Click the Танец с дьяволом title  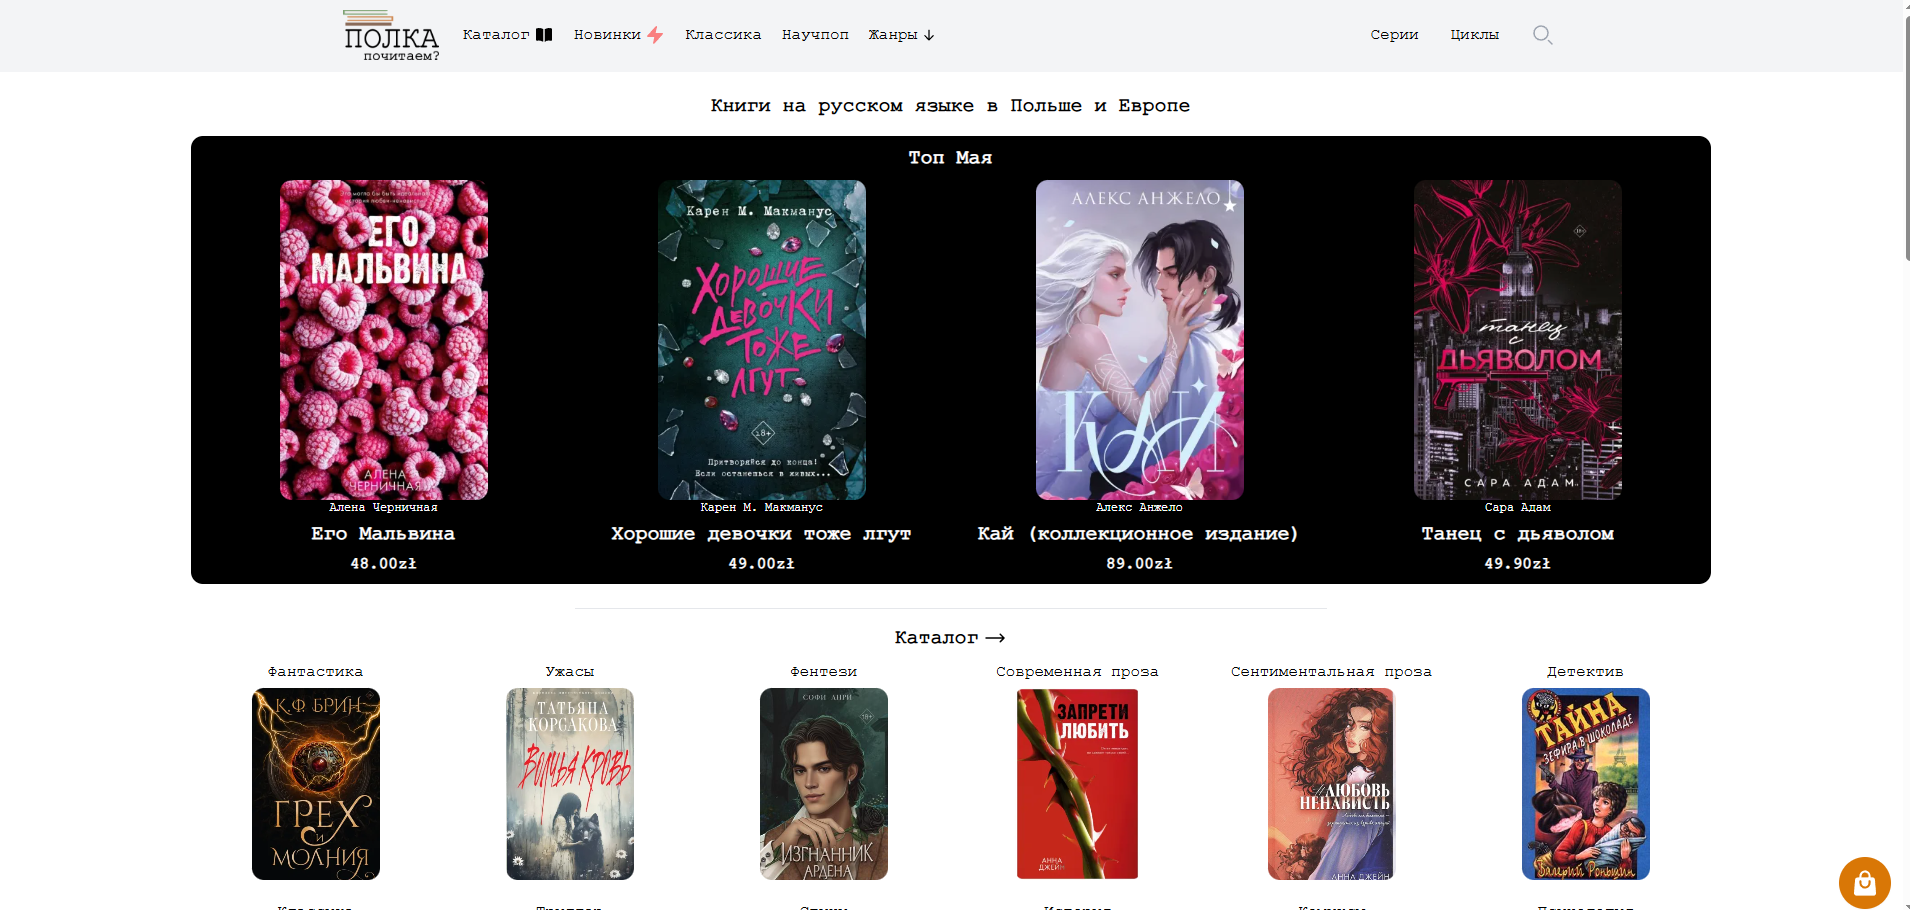point(1518,534)
